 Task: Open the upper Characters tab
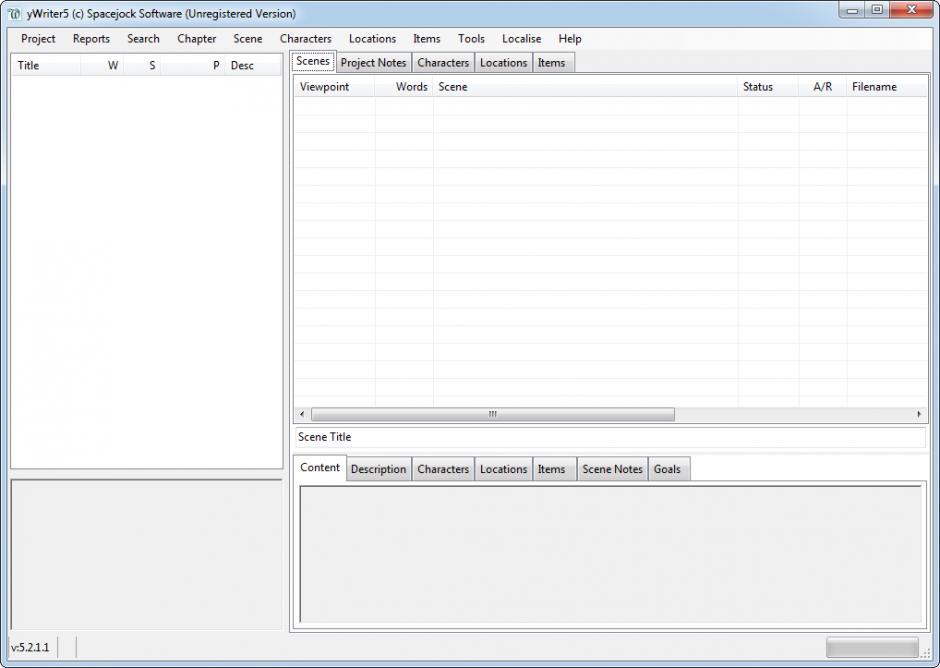443,63
